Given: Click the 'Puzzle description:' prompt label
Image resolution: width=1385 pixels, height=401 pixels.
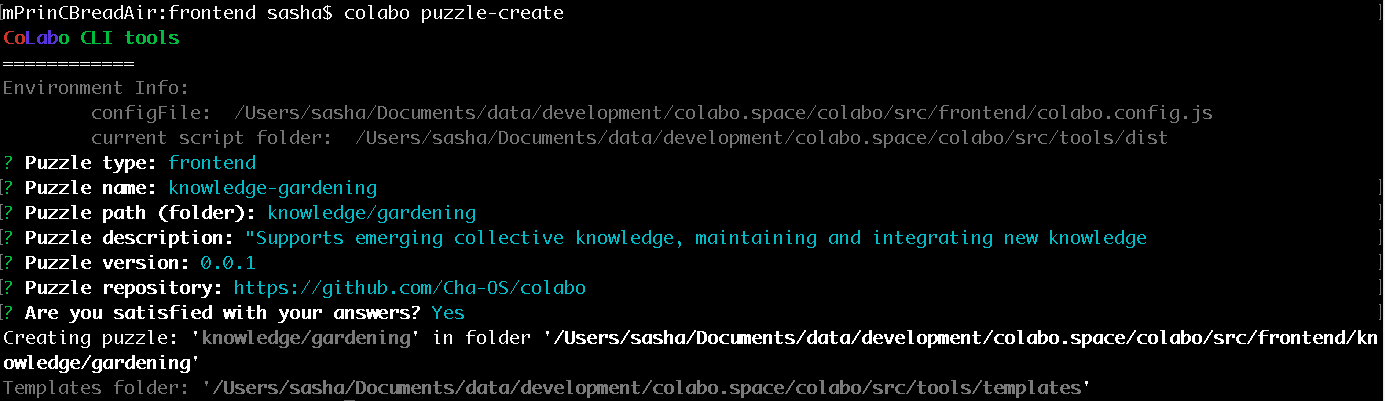Looking at the screenshot, I should pos(129,238).
